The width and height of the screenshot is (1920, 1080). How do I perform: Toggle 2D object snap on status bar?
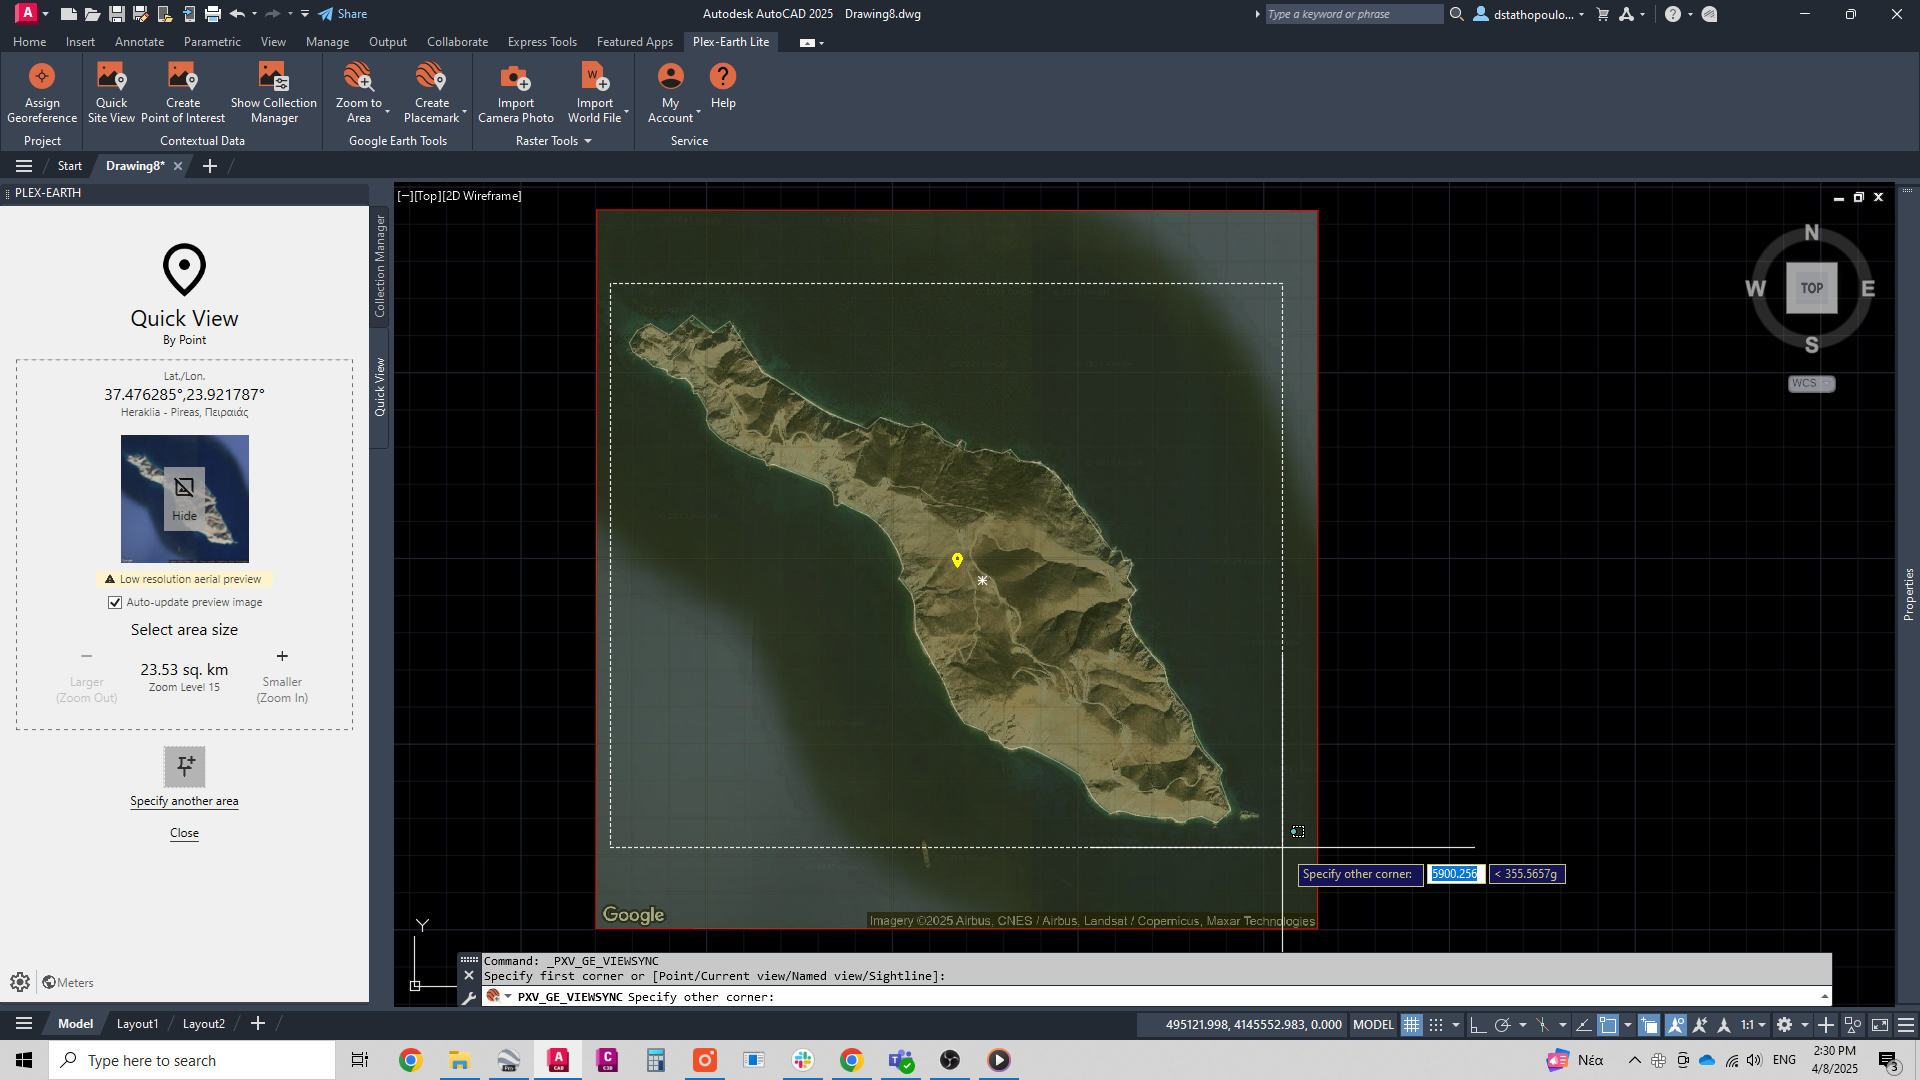1608,1025
